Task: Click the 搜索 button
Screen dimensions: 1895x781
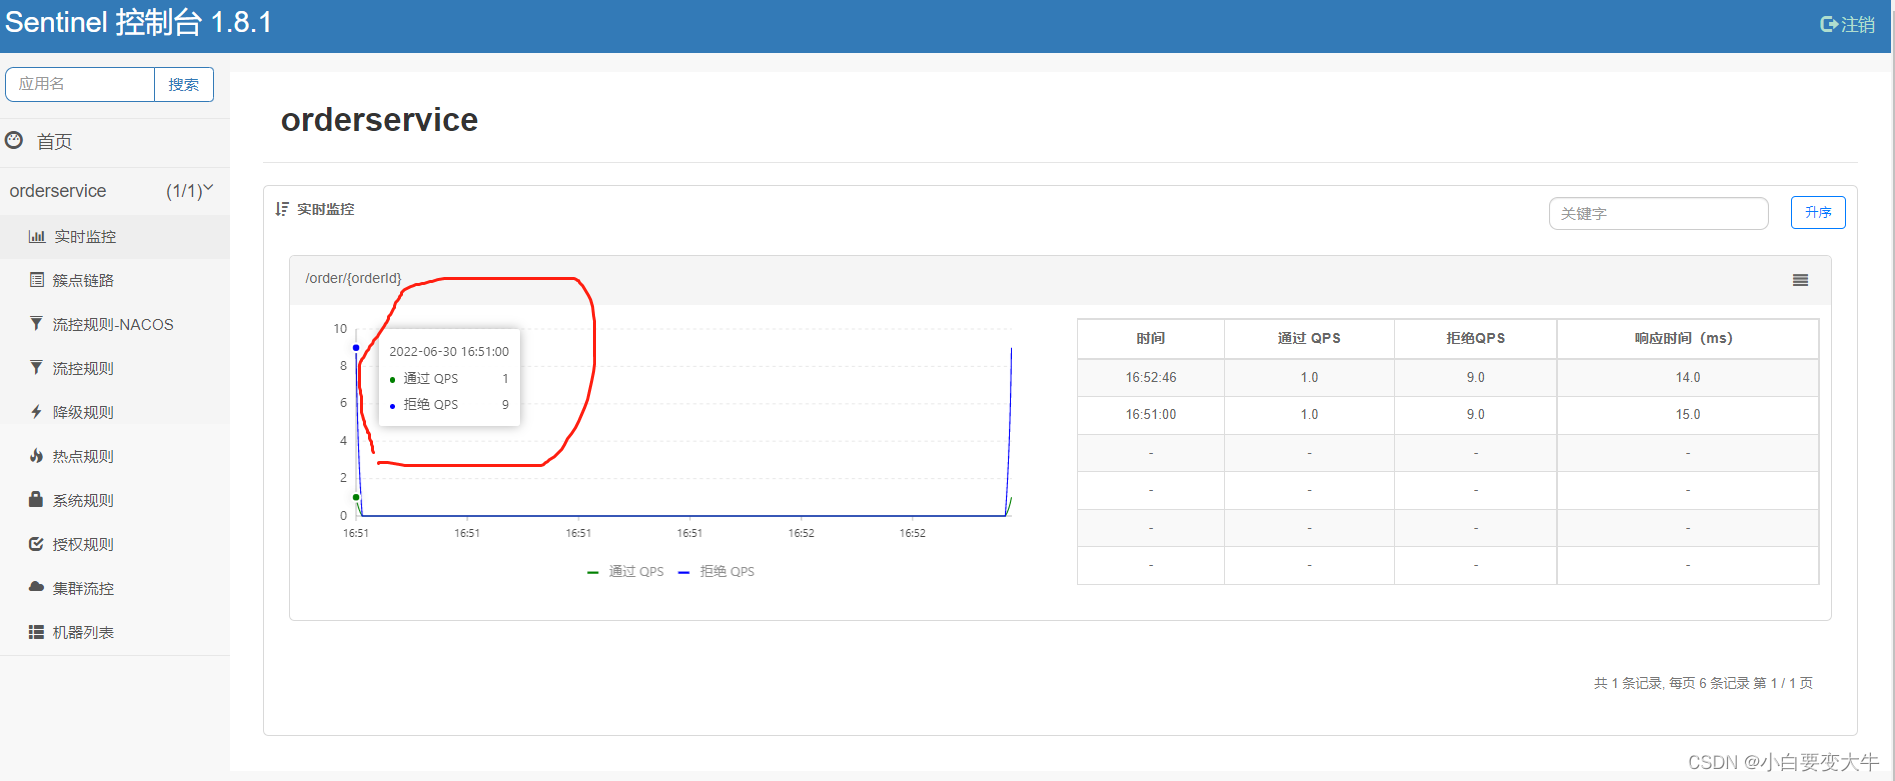Action: (x=184, y=84)
